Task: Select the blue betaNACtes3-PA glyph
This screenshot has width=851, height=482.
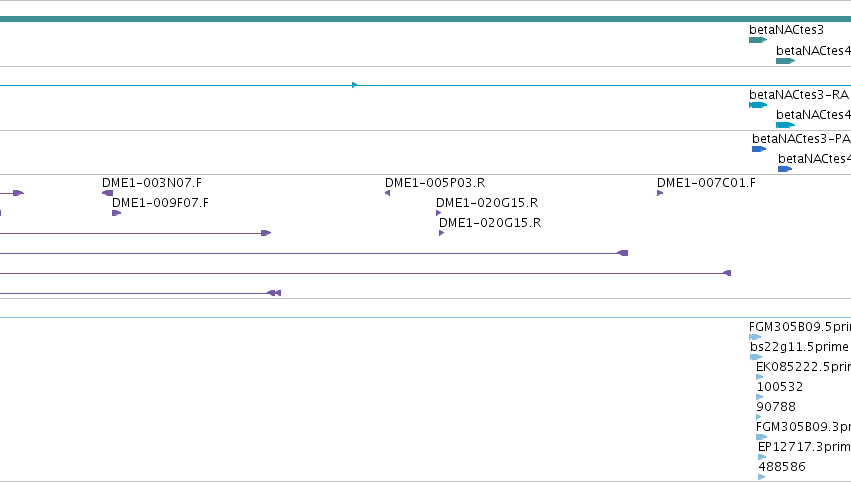Action: pyautogui.click(x=759, y=149)
